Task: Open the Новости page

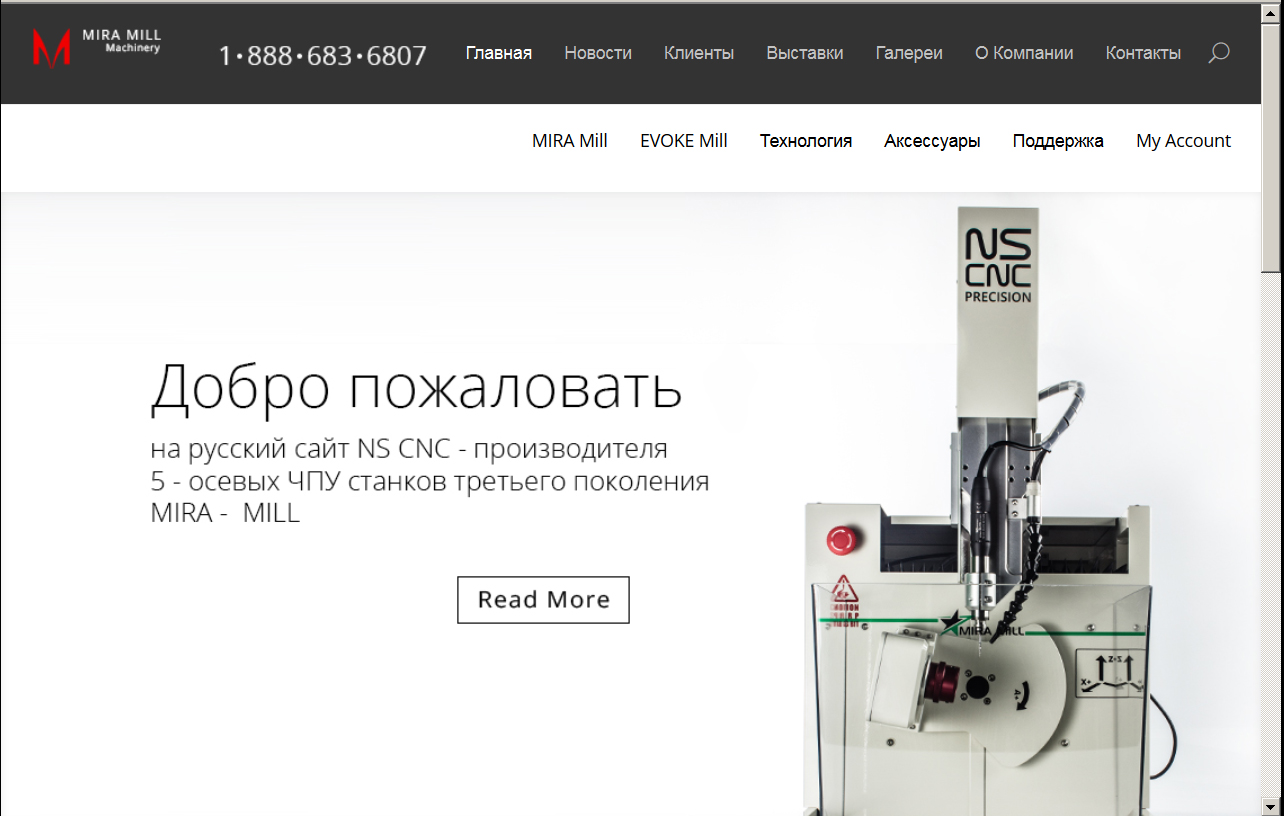Action: 598,53
